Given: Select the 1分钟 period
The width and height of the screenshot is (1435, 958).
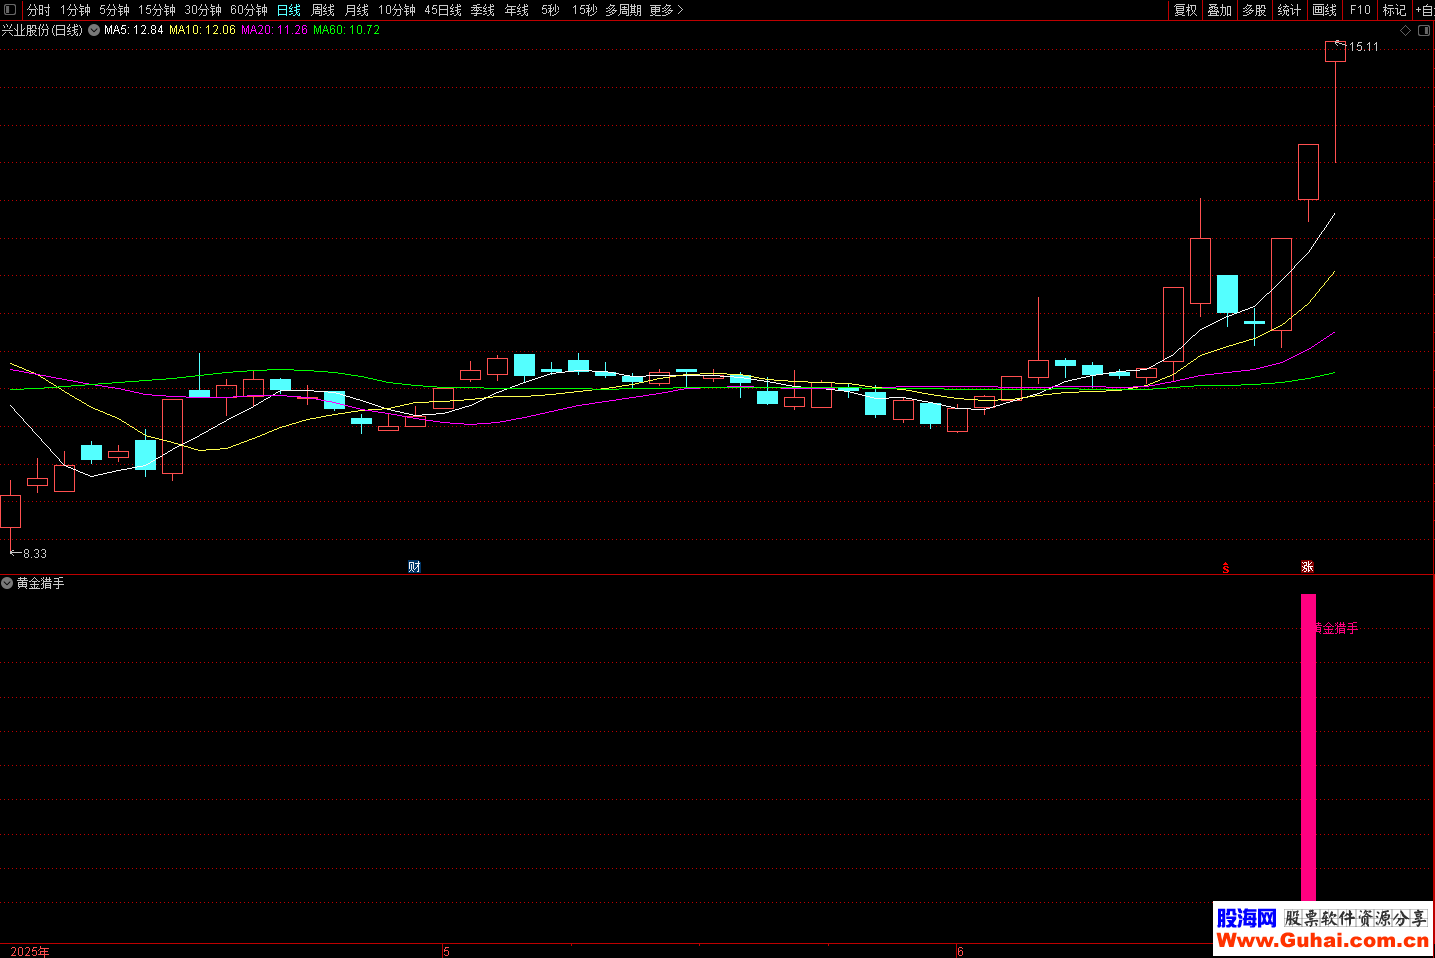Looking at the screenshot, I should 75,10.
